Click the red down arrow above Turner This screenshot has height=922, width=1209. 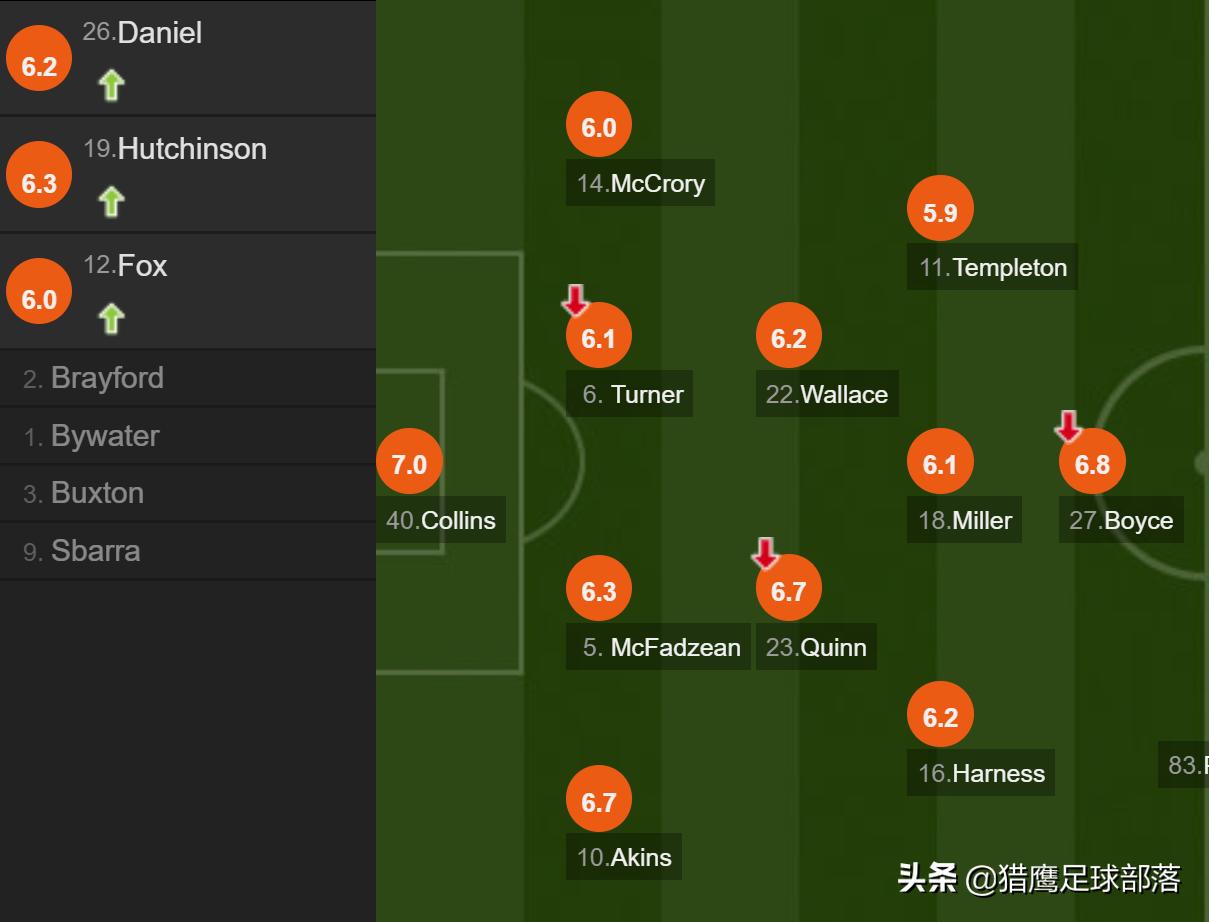[577, 298]
